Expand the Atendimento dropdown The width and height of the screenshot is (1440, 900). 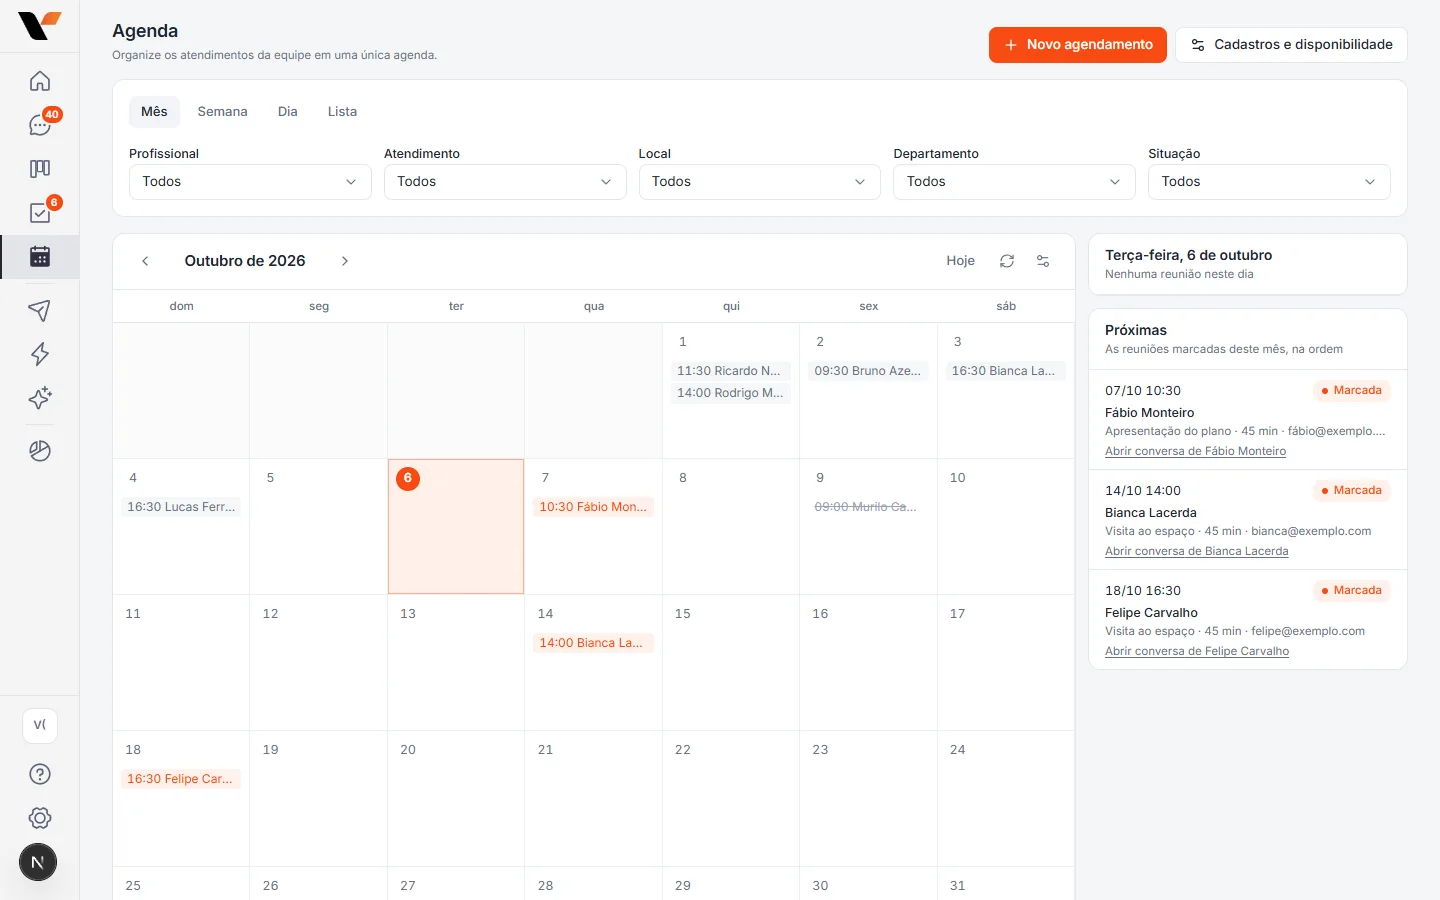[x=505, y=182]
